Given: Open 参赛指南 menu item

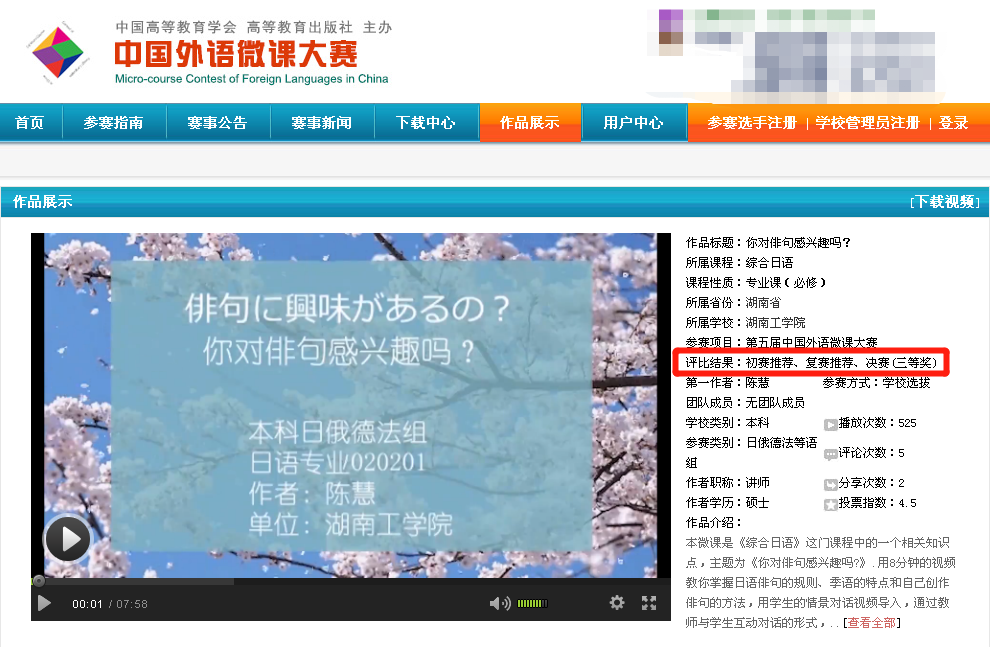Looking at the screenshot, I should (113, 122).
